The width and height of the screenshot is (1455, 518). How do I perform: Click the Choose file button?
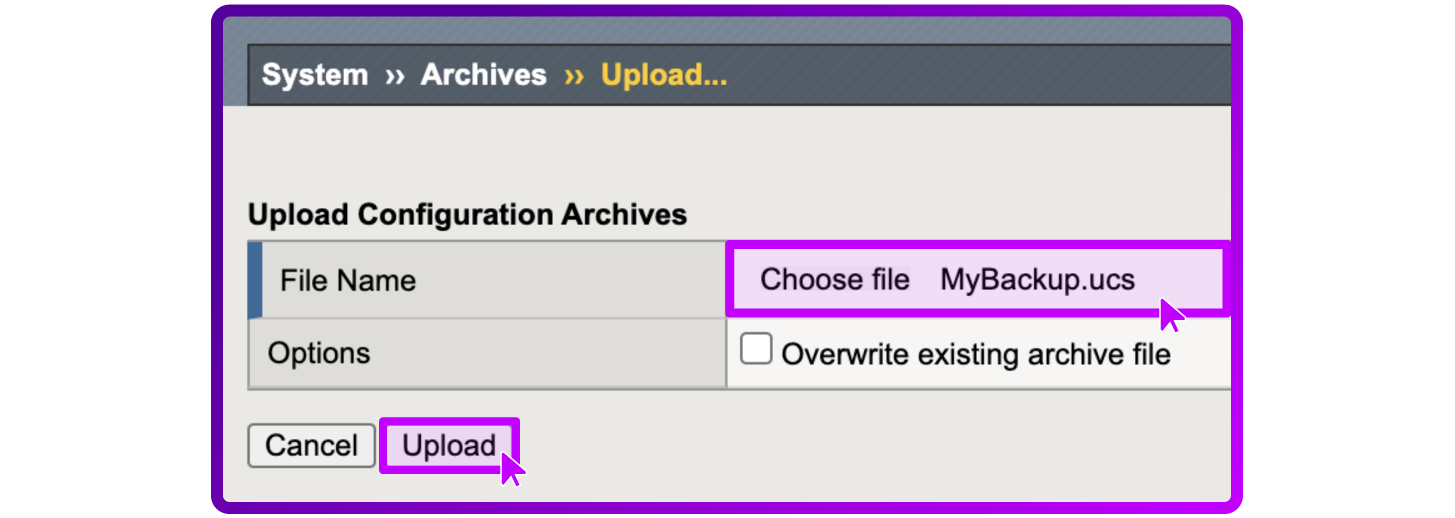[835, 280]
